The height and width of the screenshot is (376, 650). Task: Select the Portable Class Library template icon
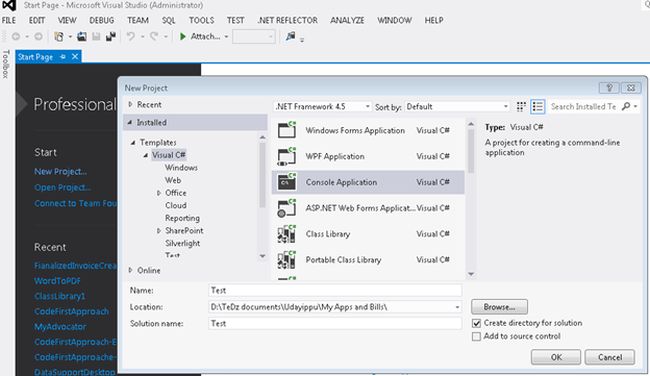[x=286, y=260]
